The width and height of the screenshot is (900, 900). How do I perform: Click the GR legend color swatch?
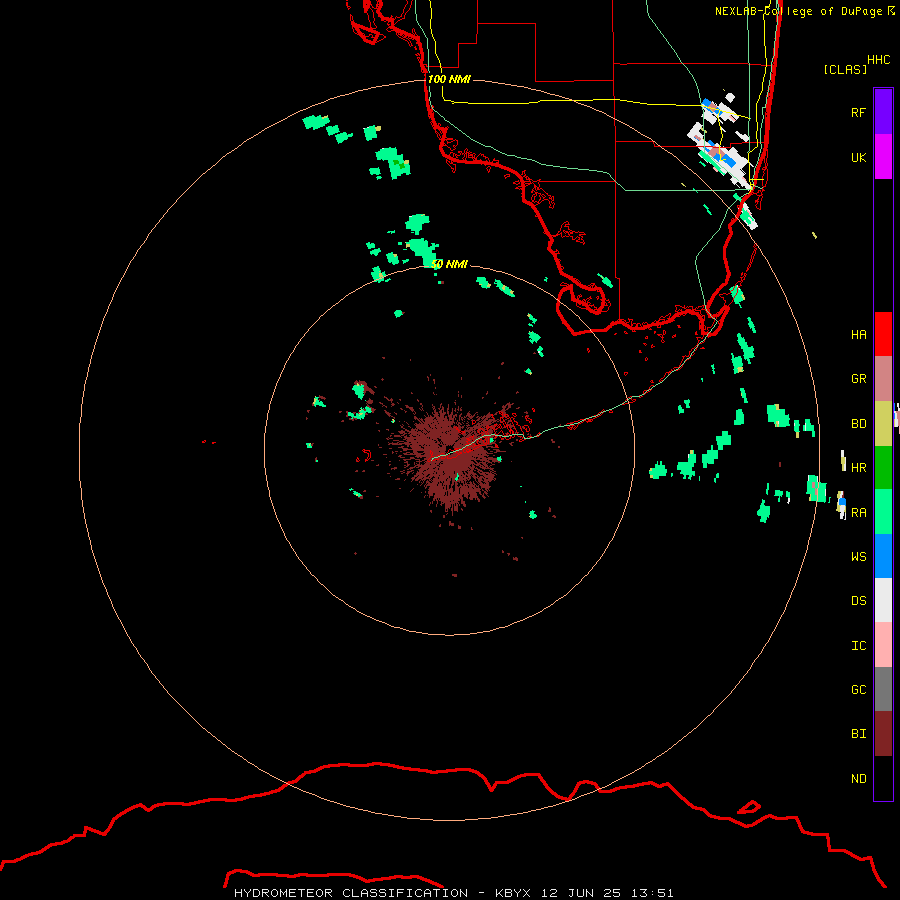[883, 379]
